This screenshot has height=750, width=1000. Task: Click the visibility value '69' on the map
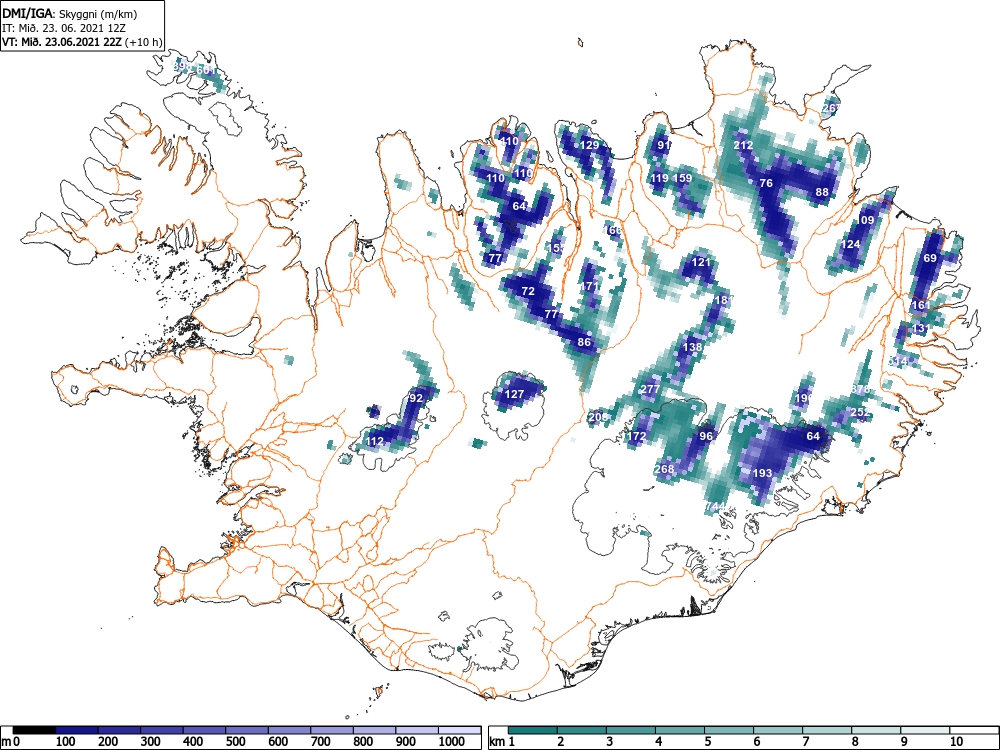(930, 258)
